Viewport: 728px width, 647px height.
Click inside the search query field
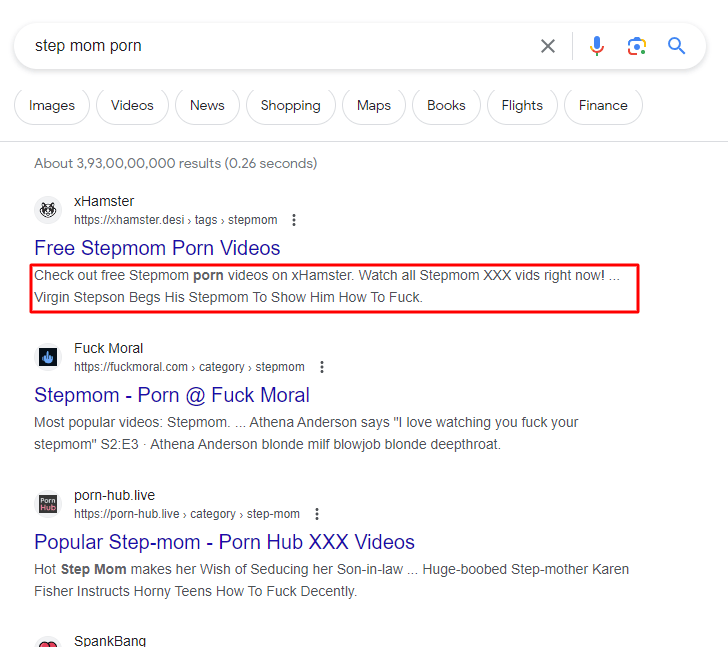tap(279, 46)
